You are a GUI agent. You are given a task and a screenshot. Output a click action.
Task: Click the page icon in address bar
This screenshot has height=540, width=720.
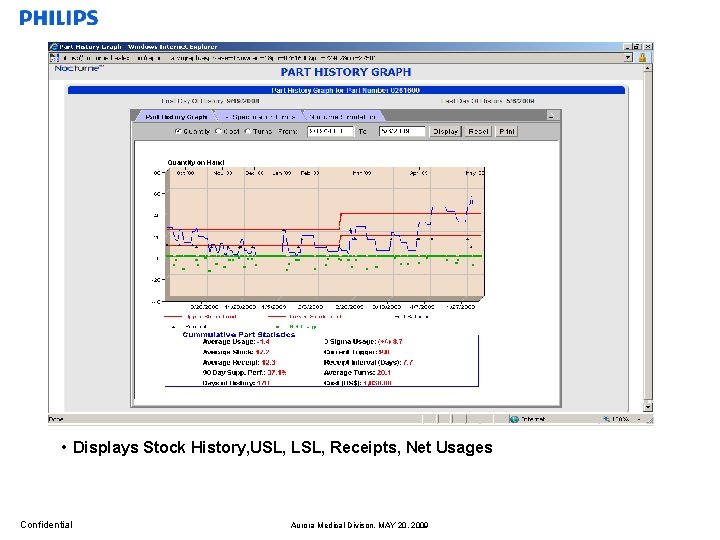point(54,58)
